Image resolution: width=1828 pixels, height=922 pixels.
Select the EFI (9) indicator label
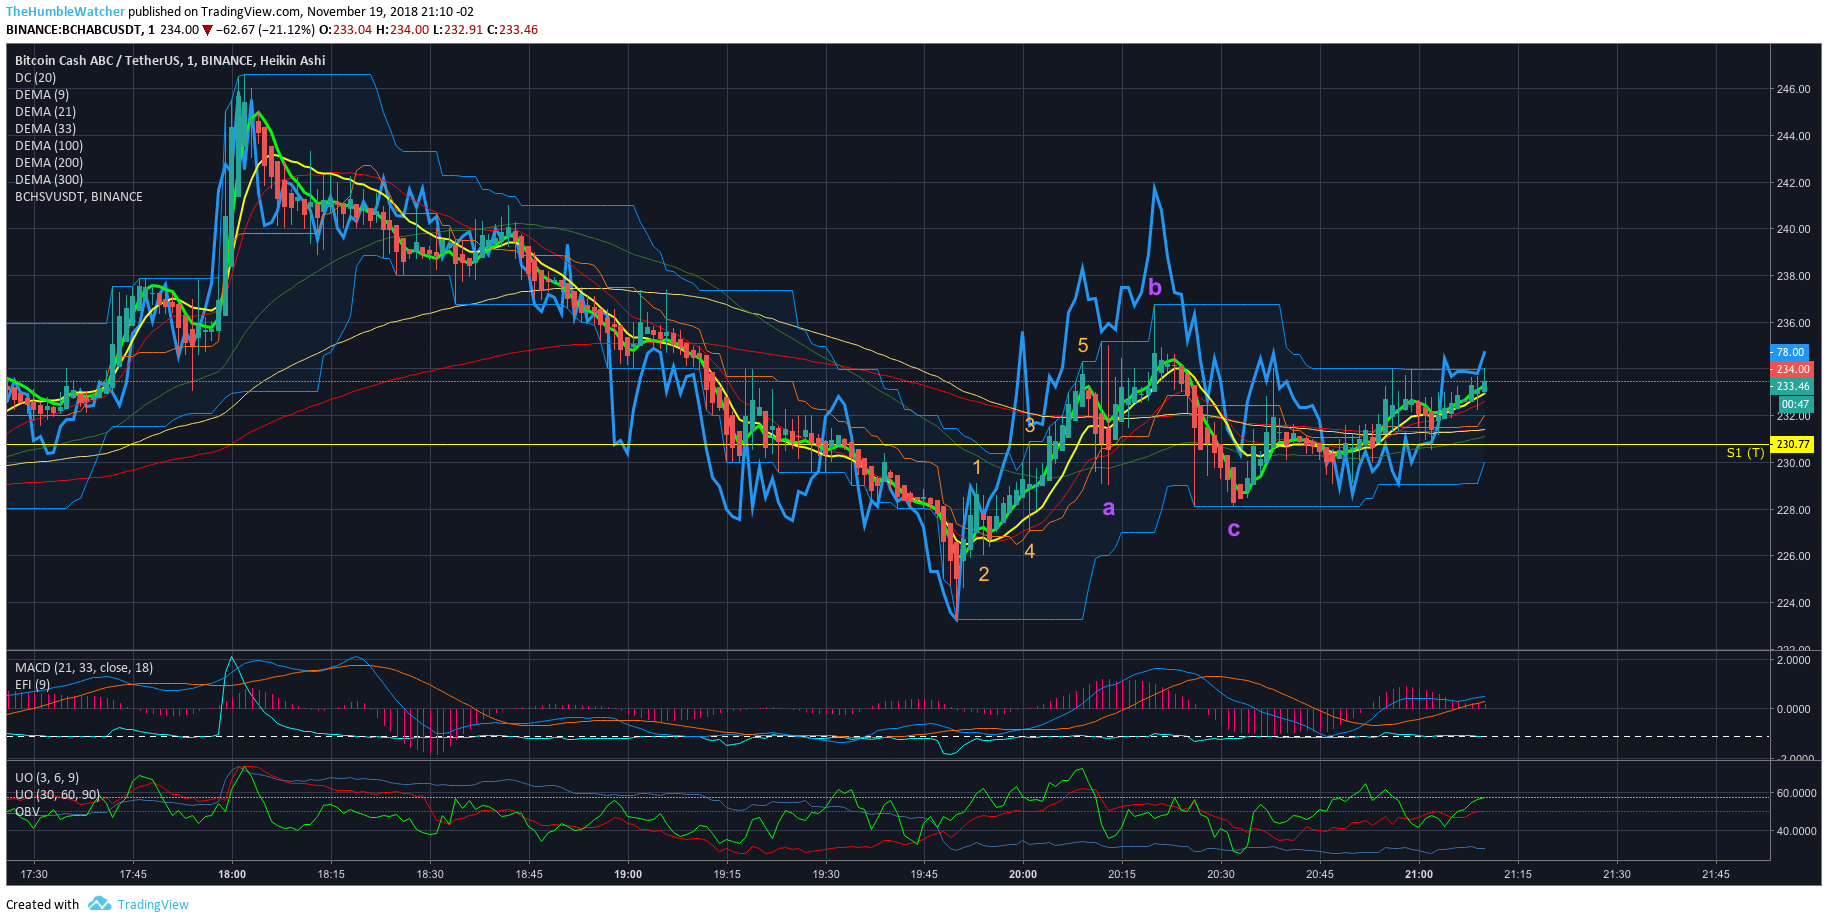coord(32,684)
